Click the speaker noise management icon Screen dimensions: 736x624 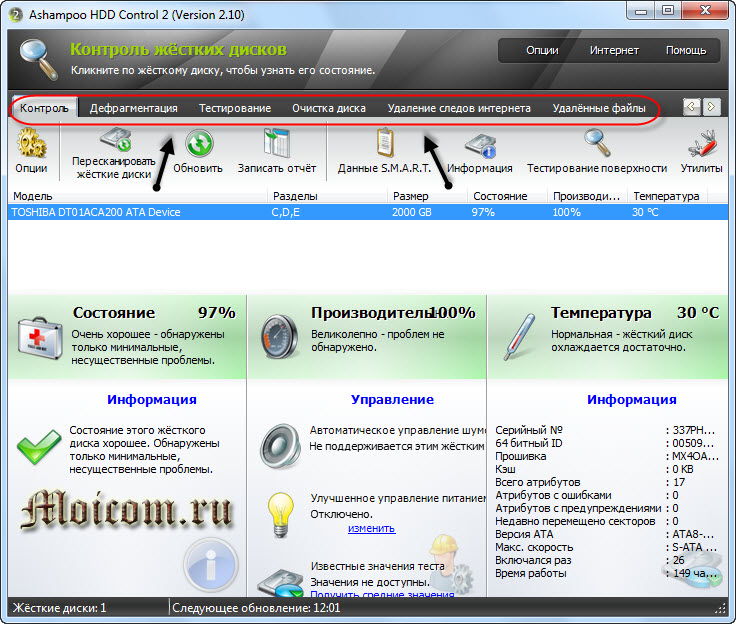tap(281, 446)
